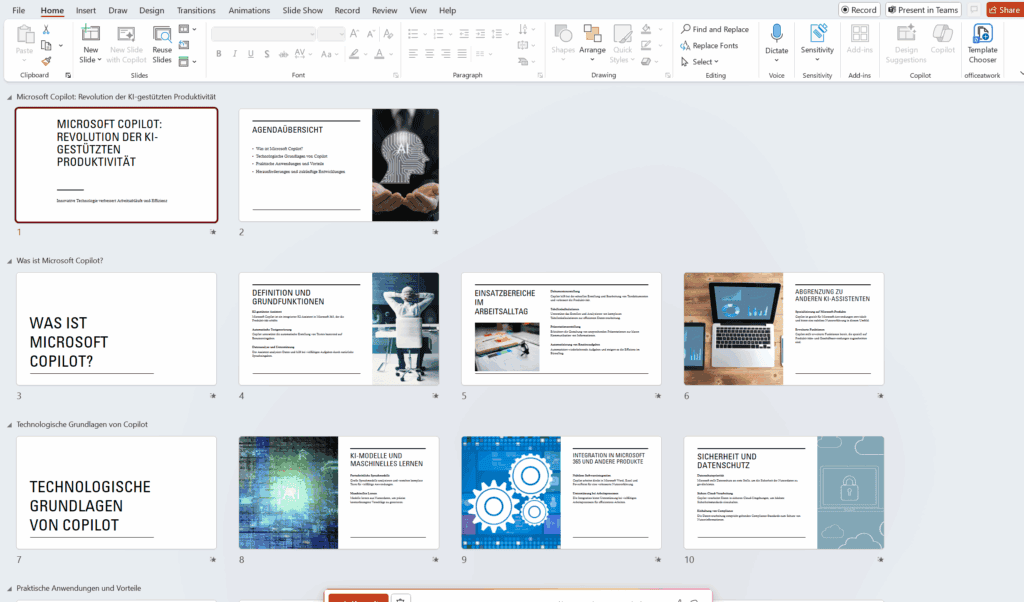Select slide 10 Sicherheit und Datenschutz
The image size is (1024, 602).
[x=784, y=492]
